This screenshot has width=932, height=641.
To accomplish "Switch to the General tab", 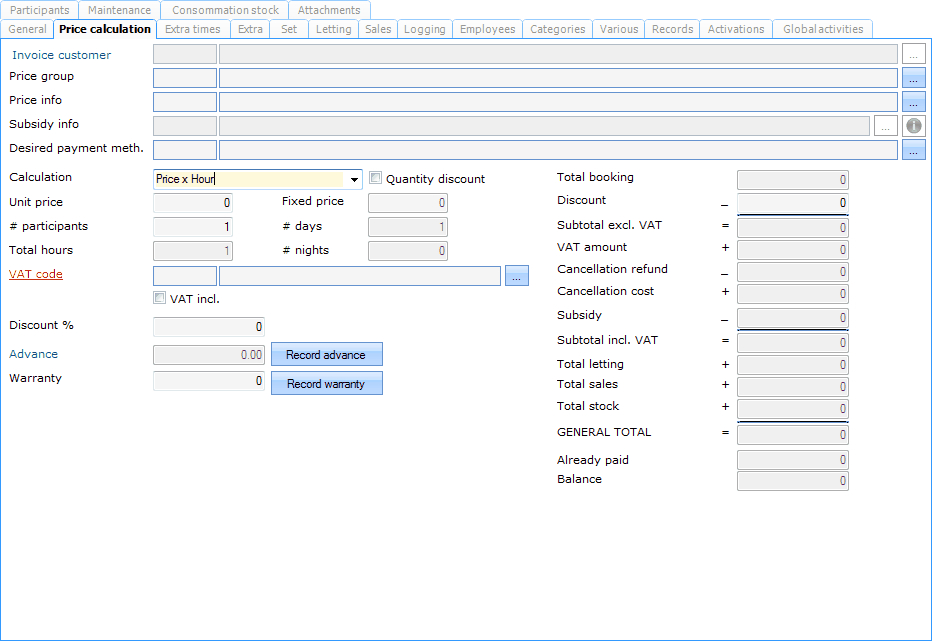I will [x=27, y=29].
